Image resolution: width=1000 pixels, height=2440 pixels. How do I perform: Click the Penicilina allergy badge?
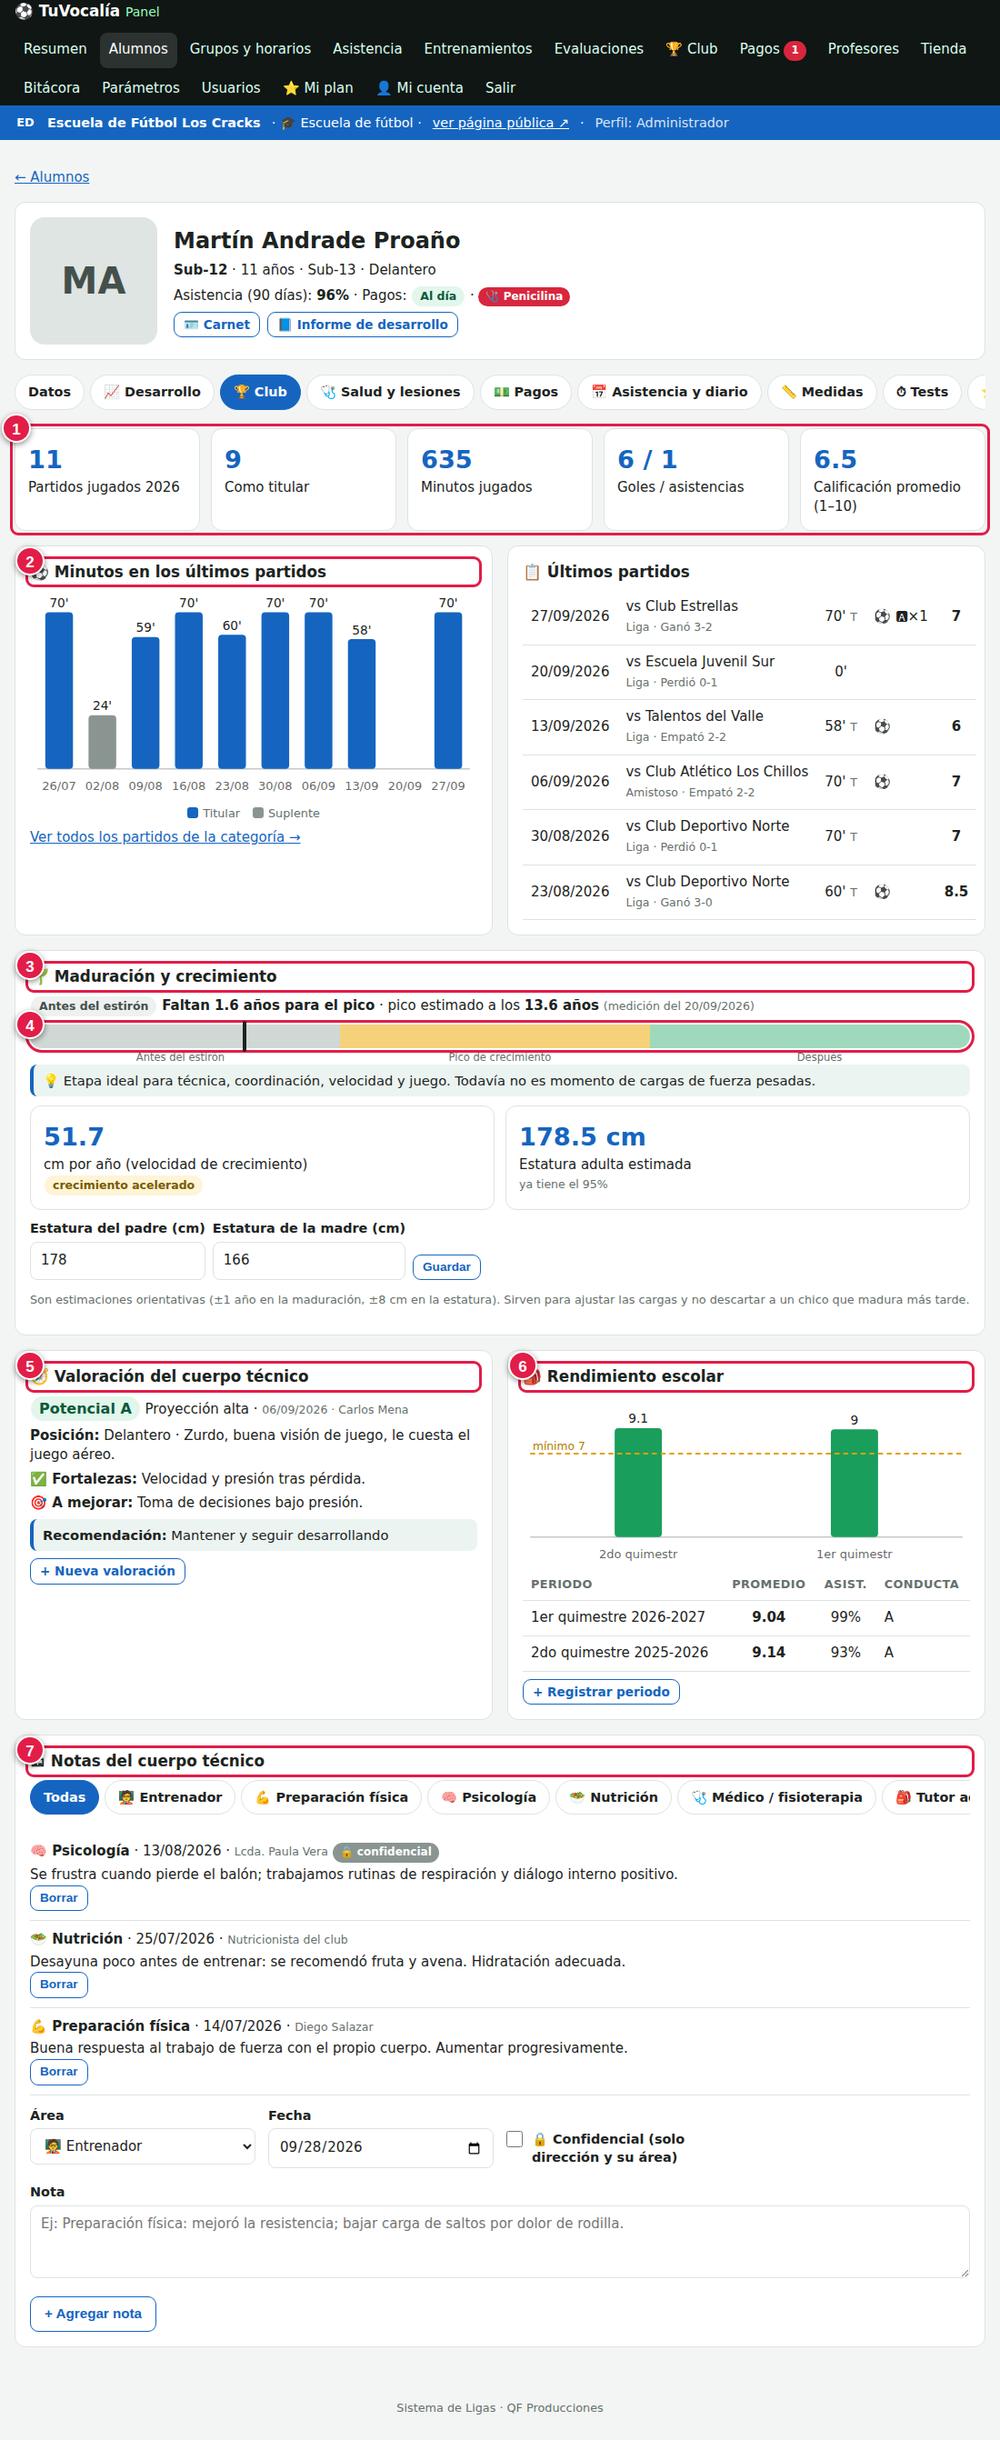tap(524, 296)
